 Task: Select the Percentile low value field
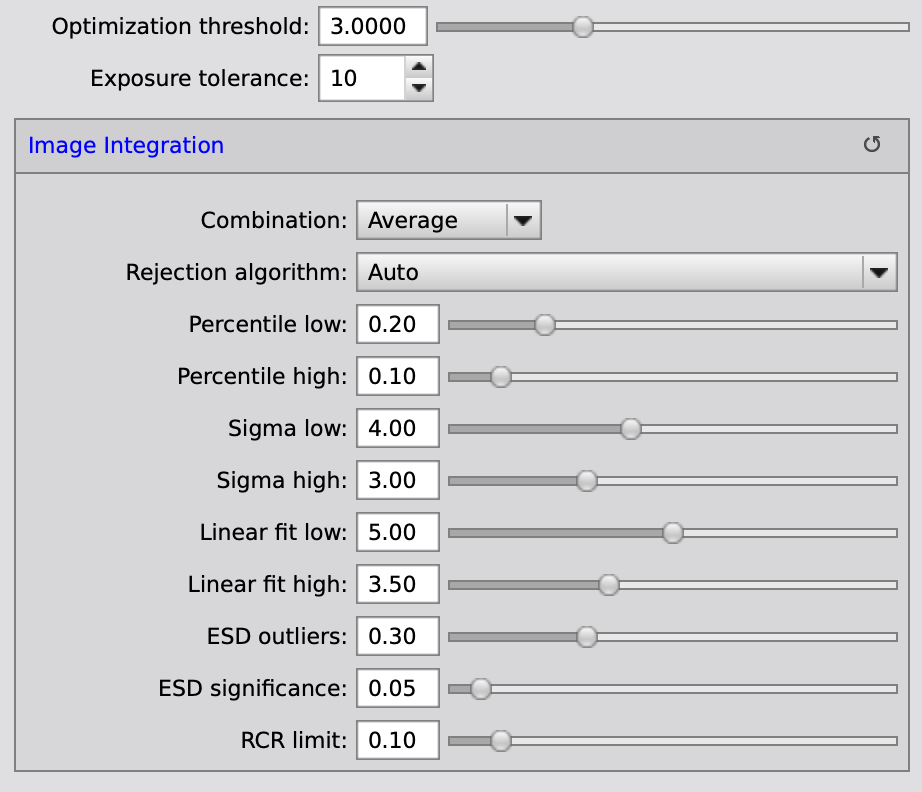[397, 324]
